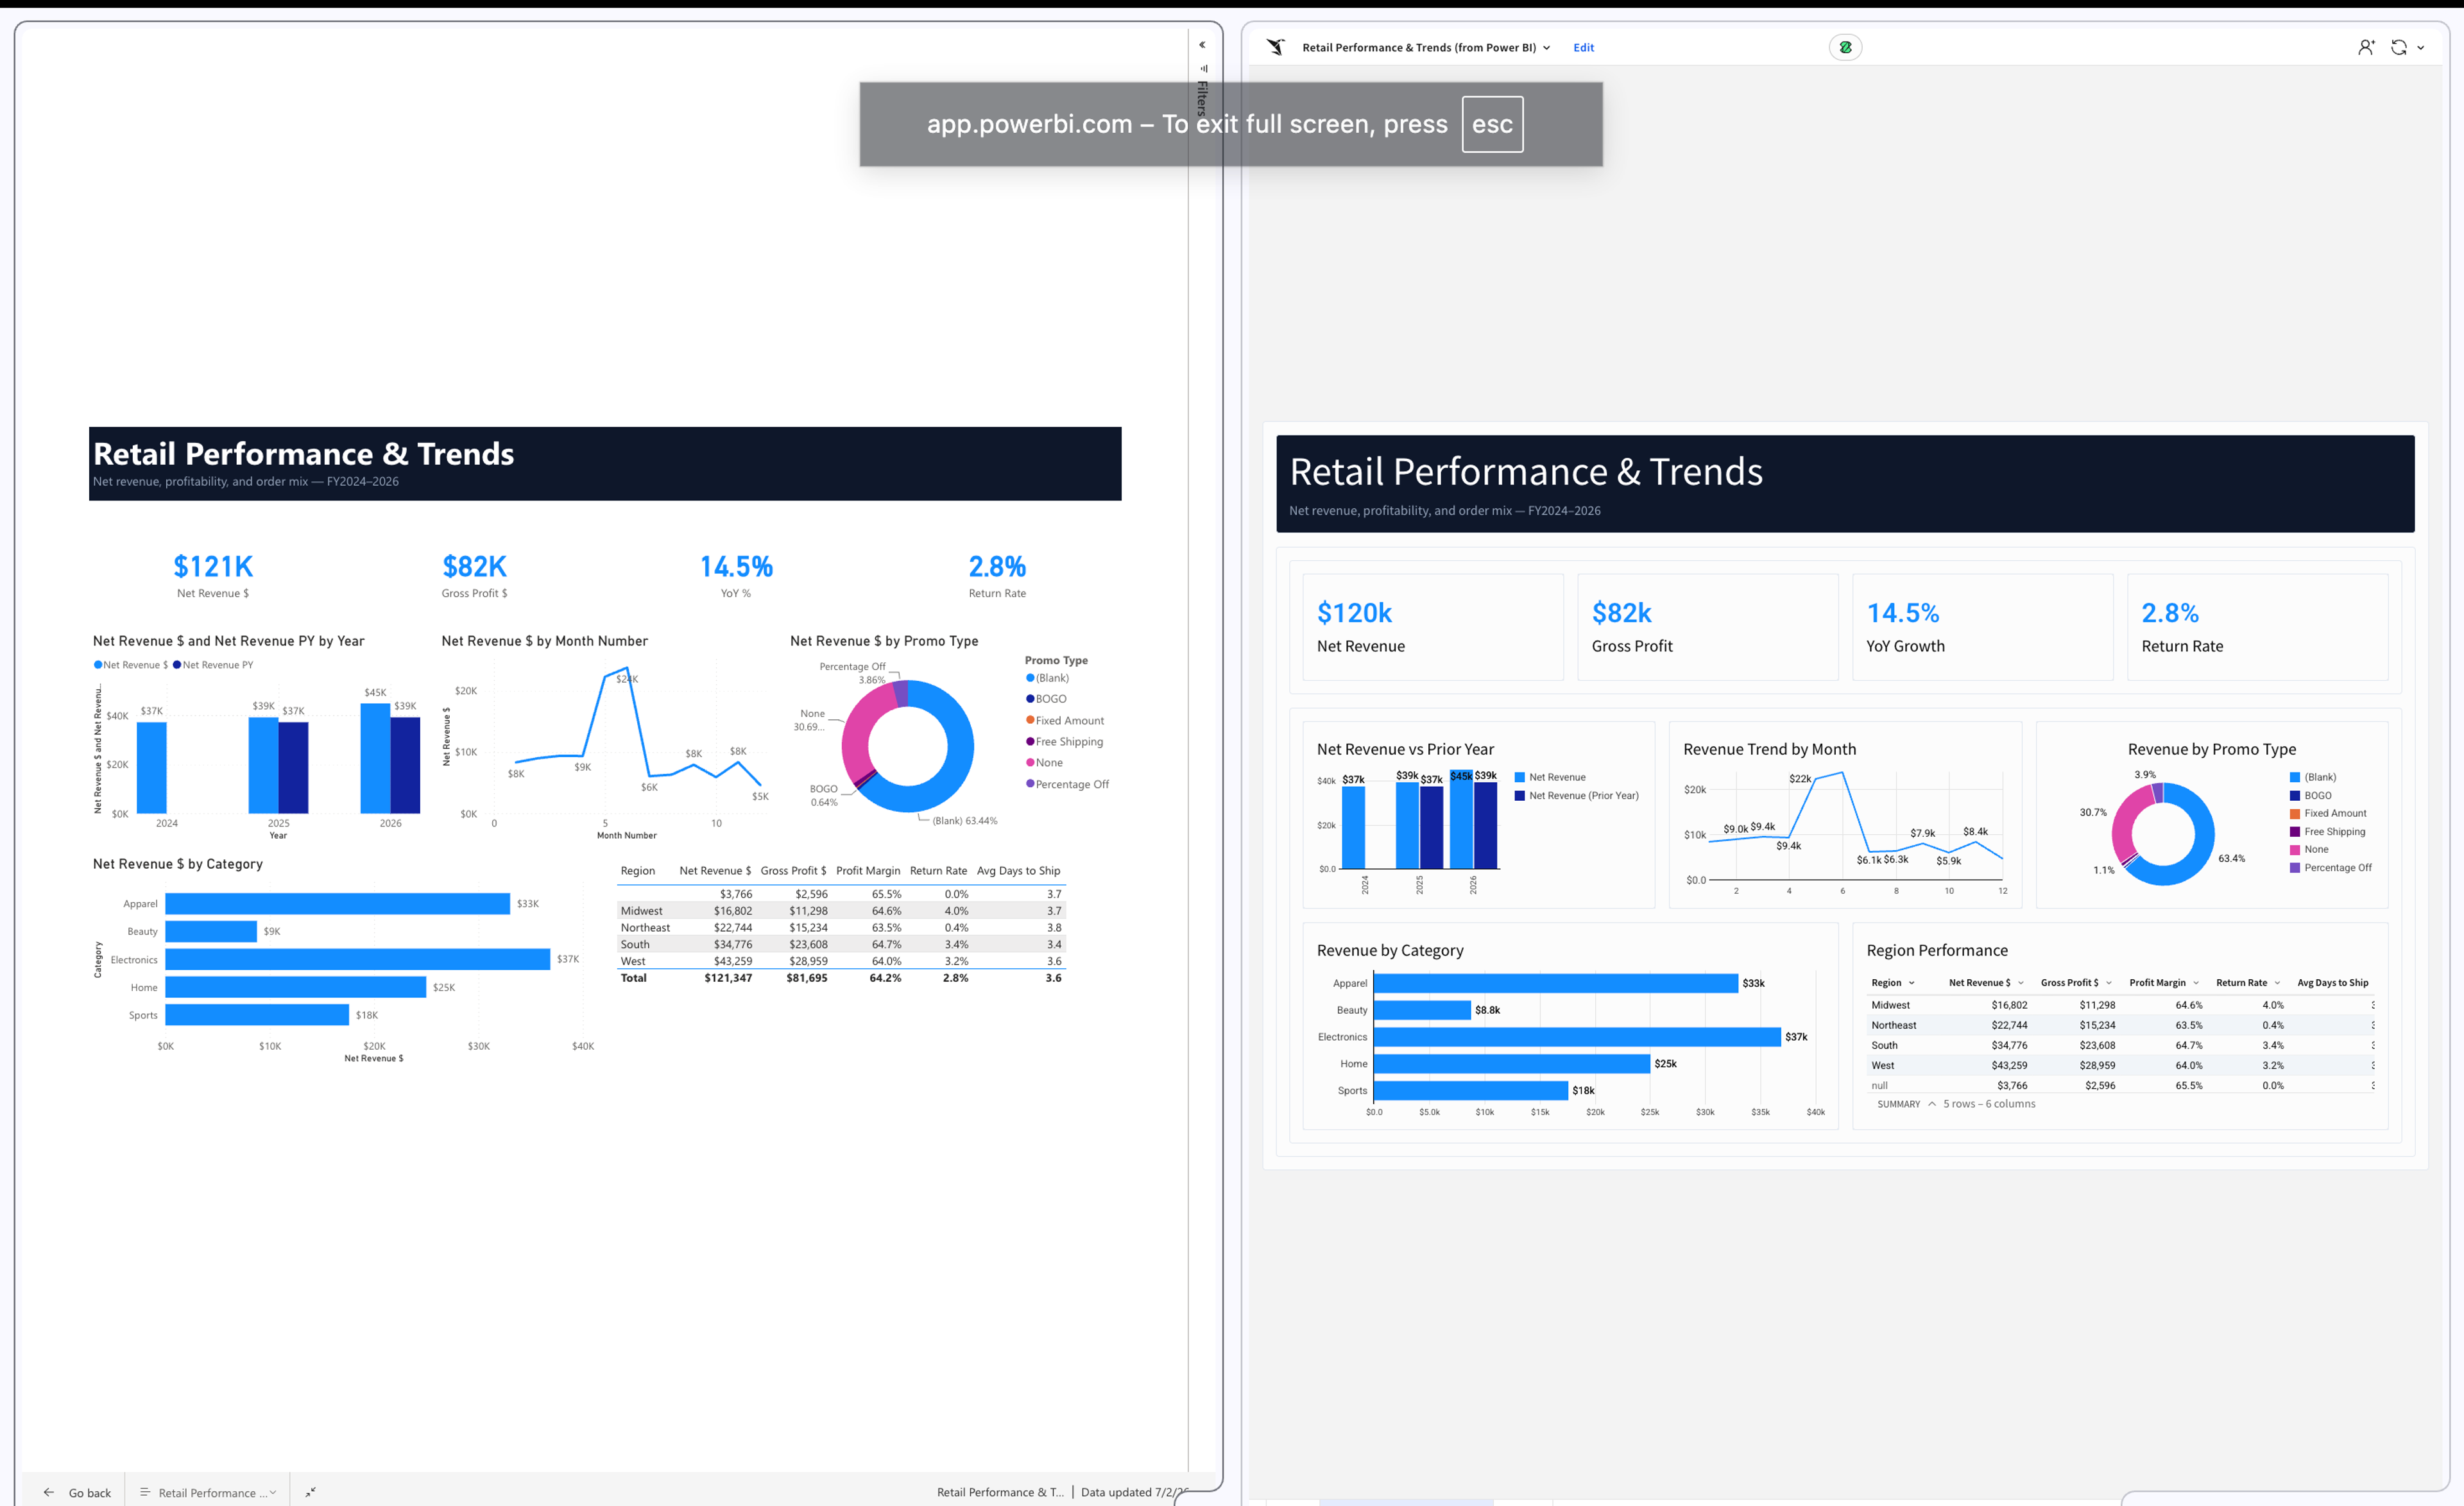The image size is (2464, 1506).
Task: Click the South row in Sigma table
Action: tap(2121, 1045)
